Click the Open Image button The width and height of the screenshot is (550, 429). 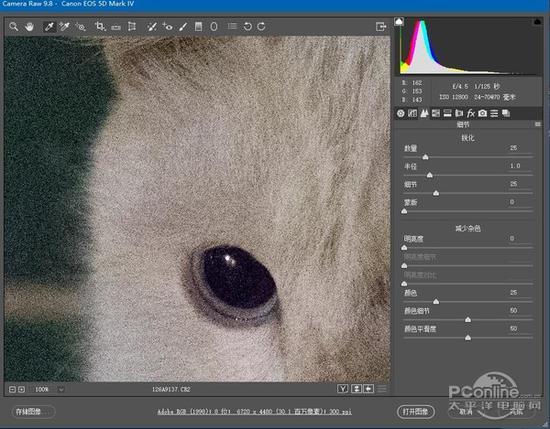416,411
